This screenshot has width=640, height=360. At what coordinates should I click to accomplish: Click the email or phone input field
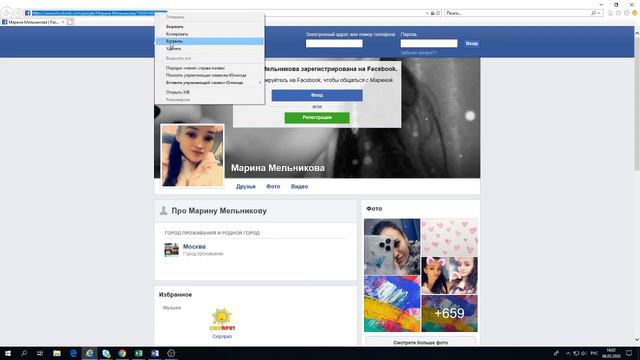[x=334, y=43]
